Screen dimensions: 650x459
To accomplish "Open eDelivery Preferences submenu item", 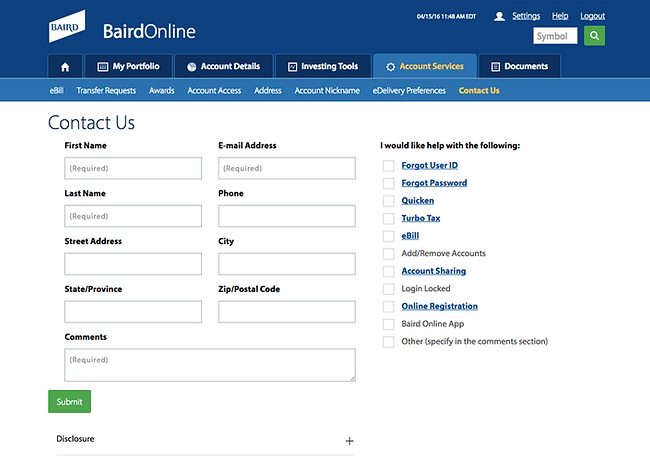I will tap(409, 90).
